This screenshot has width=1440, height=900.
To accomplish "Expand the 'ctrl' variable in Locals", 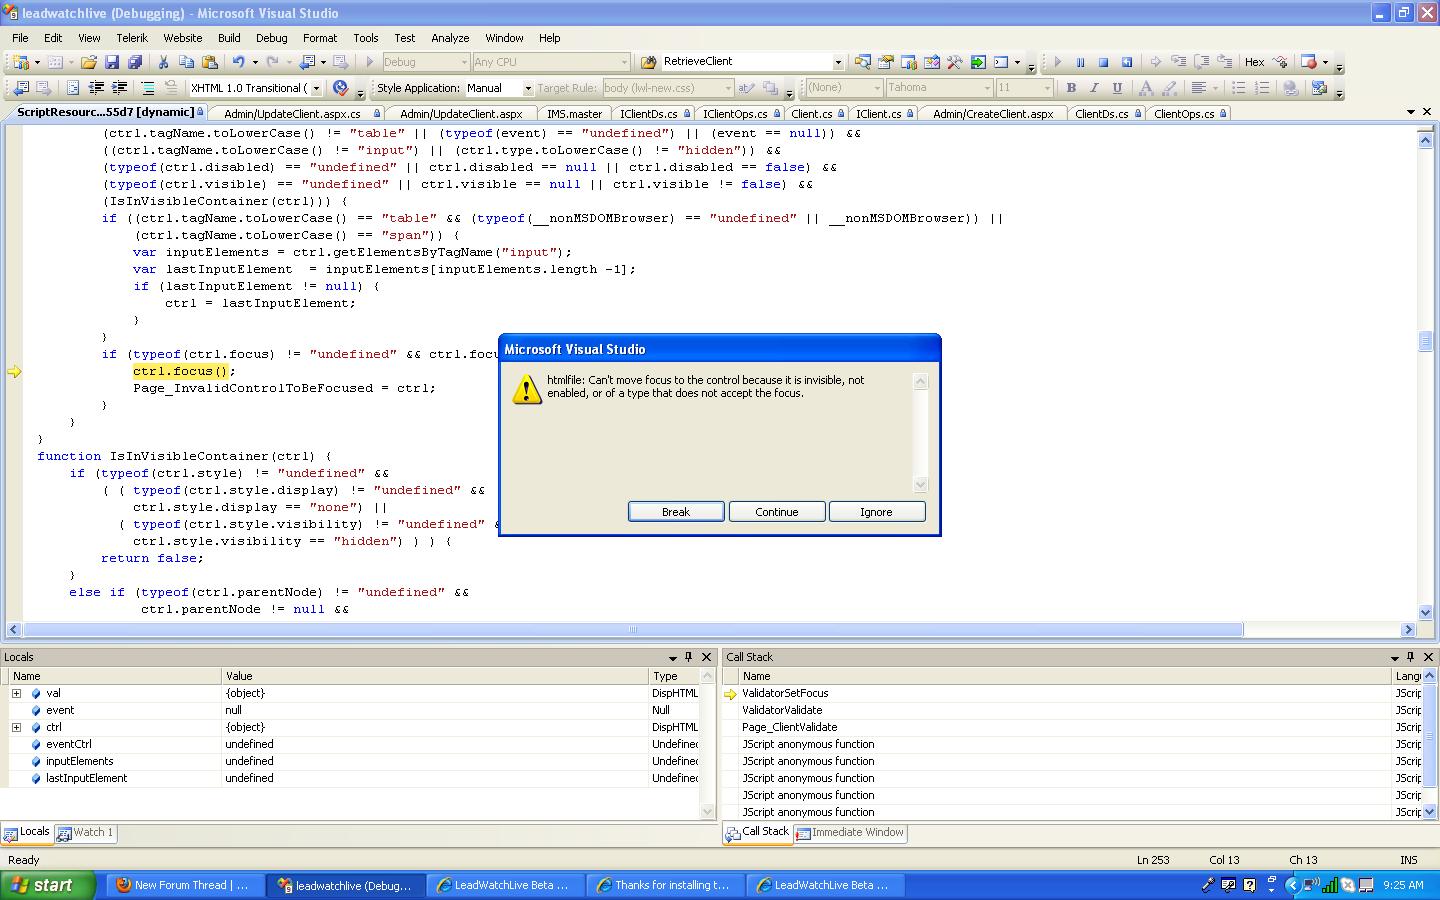I will pos(16,727).
